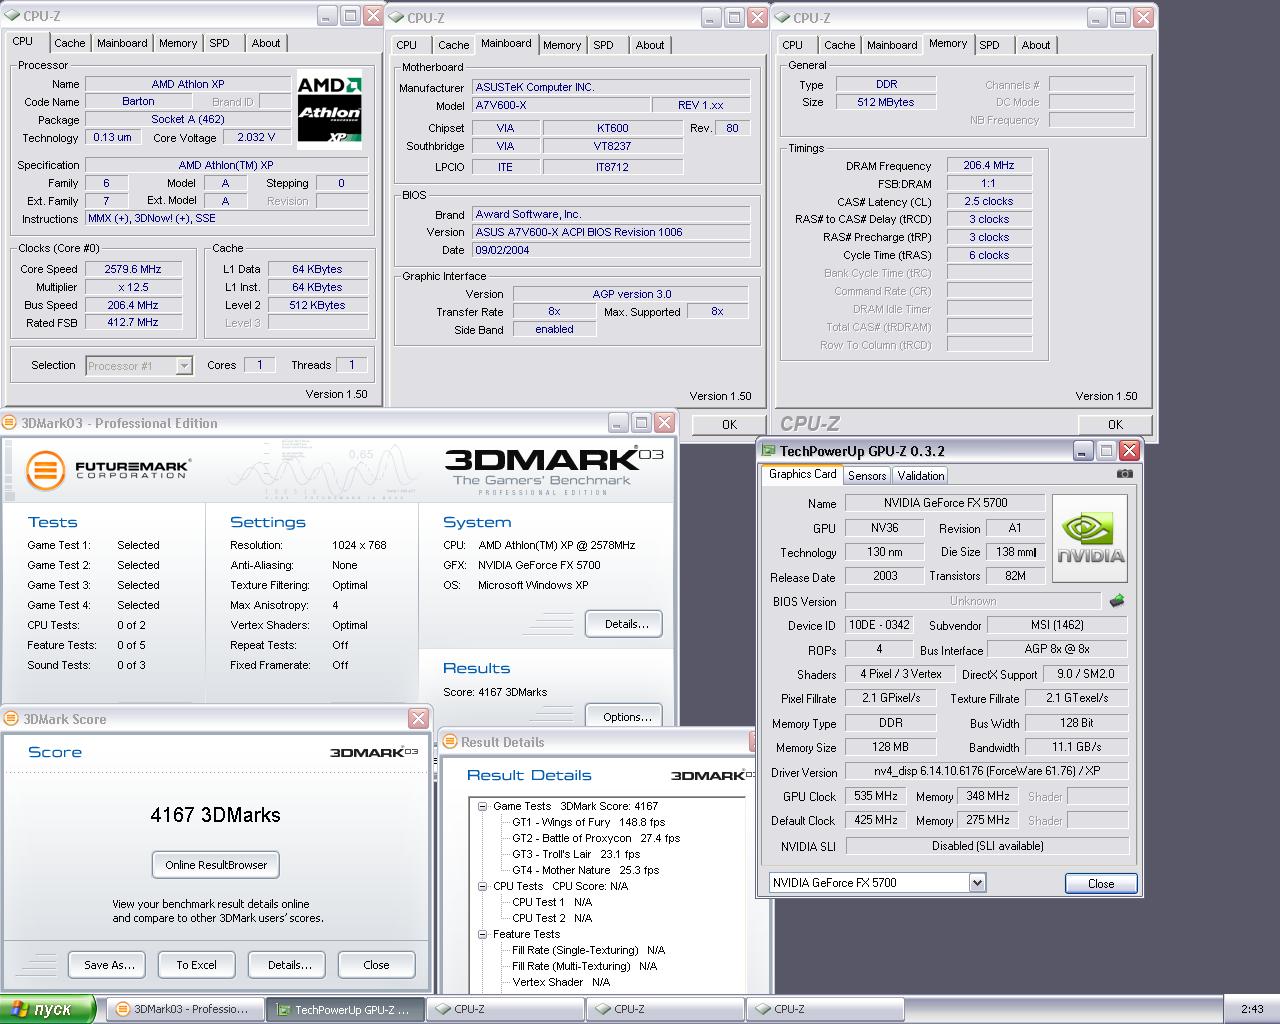Image resolution: width=1280 pixels, height=1024 pixels.
Task: Click the Device ID 10DE - 0342 field
Action: (x=879, y=625)
